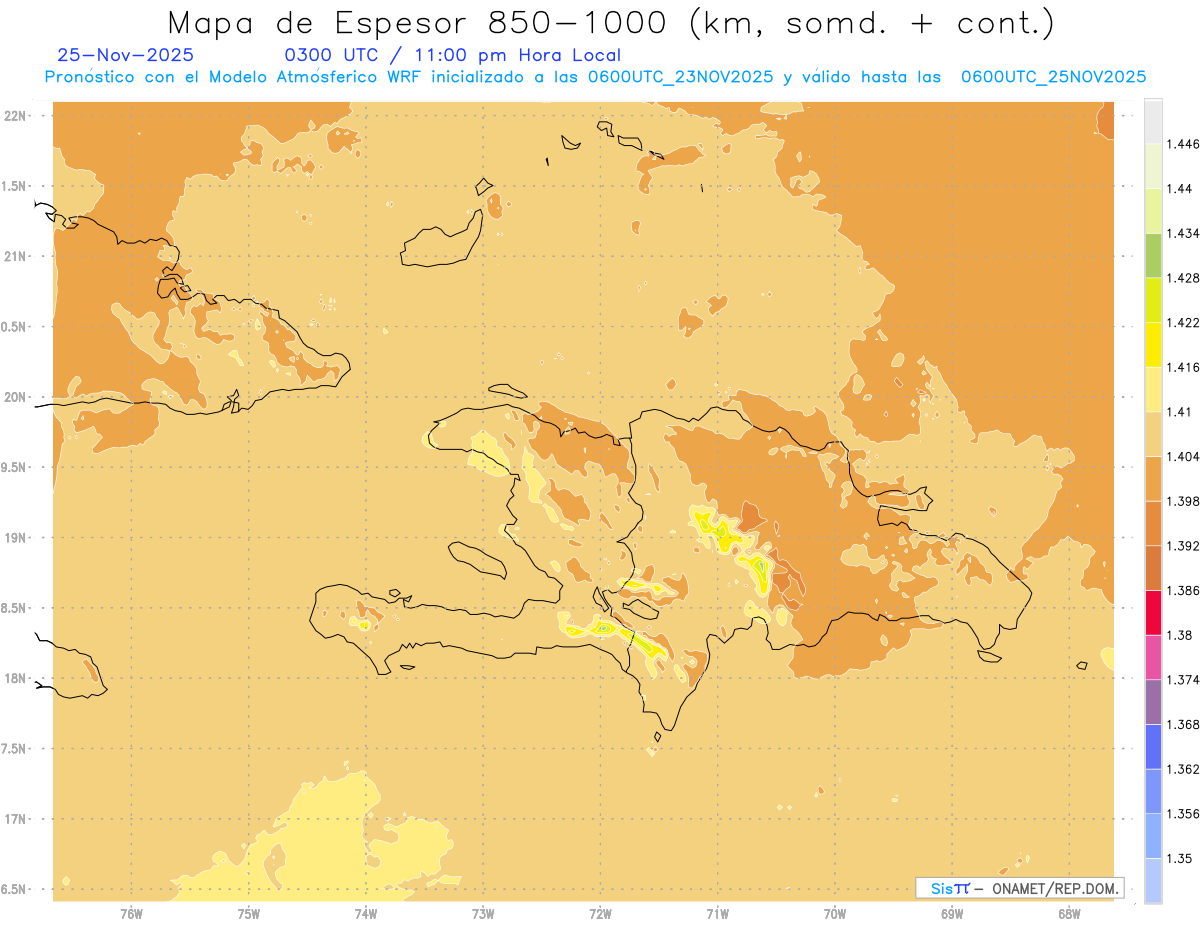1200x927 pixels.
Task: Click the colorbar value '1.35'
Action: (x=1182, y=859)
